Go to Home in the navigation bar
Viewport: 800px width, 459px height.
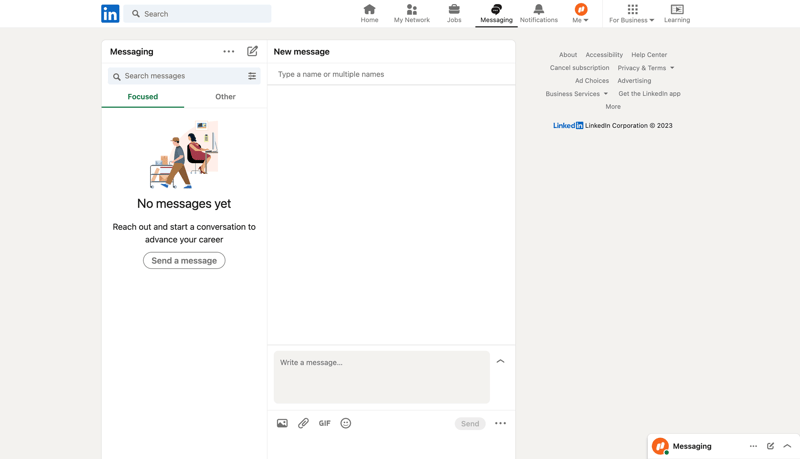[369, 14]
